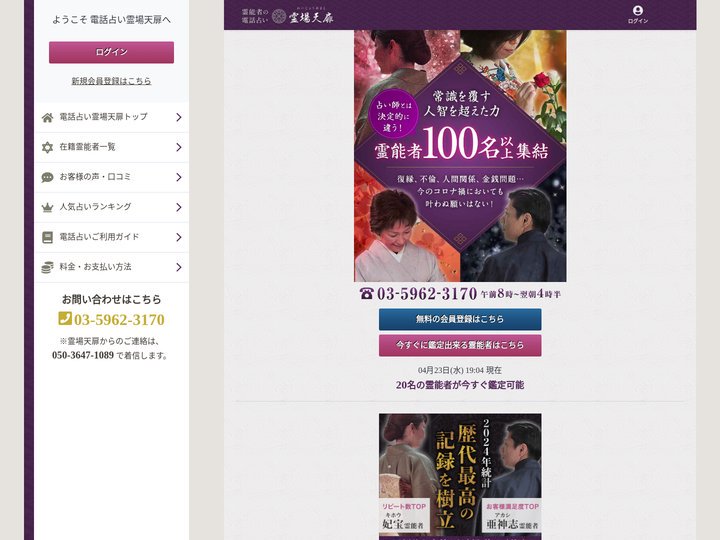
Task: Click the speech bubble icon for お客様の声・口コミ
Action: (47, 177)
